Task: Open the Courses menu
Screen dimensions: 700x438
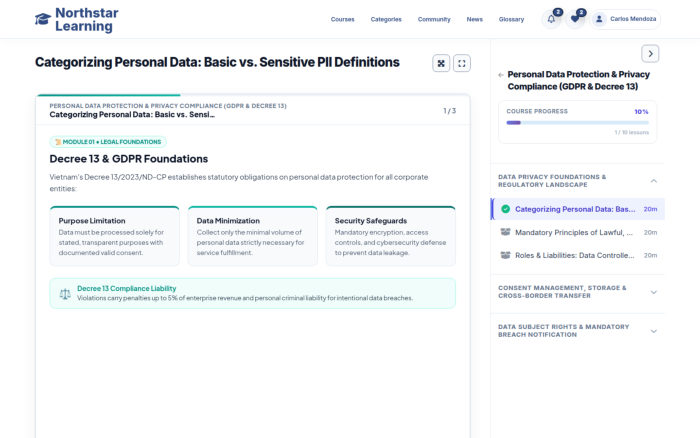Action: (x=342, y=19)
